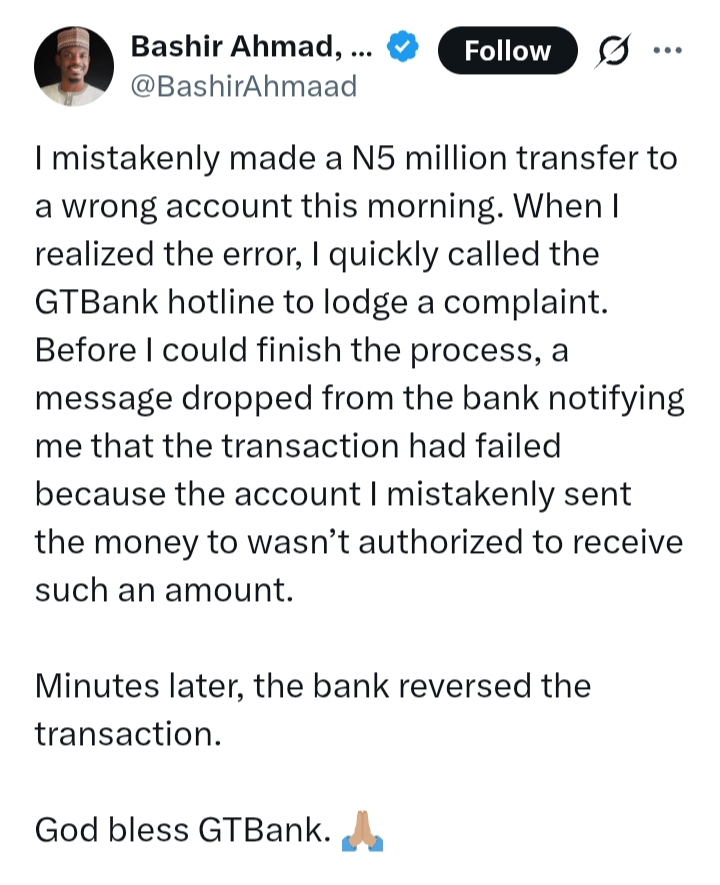Expand post options with the ellipsis
Image resolution: width=720 pixels, height=885 pixels.
click(x=668, y=50)
